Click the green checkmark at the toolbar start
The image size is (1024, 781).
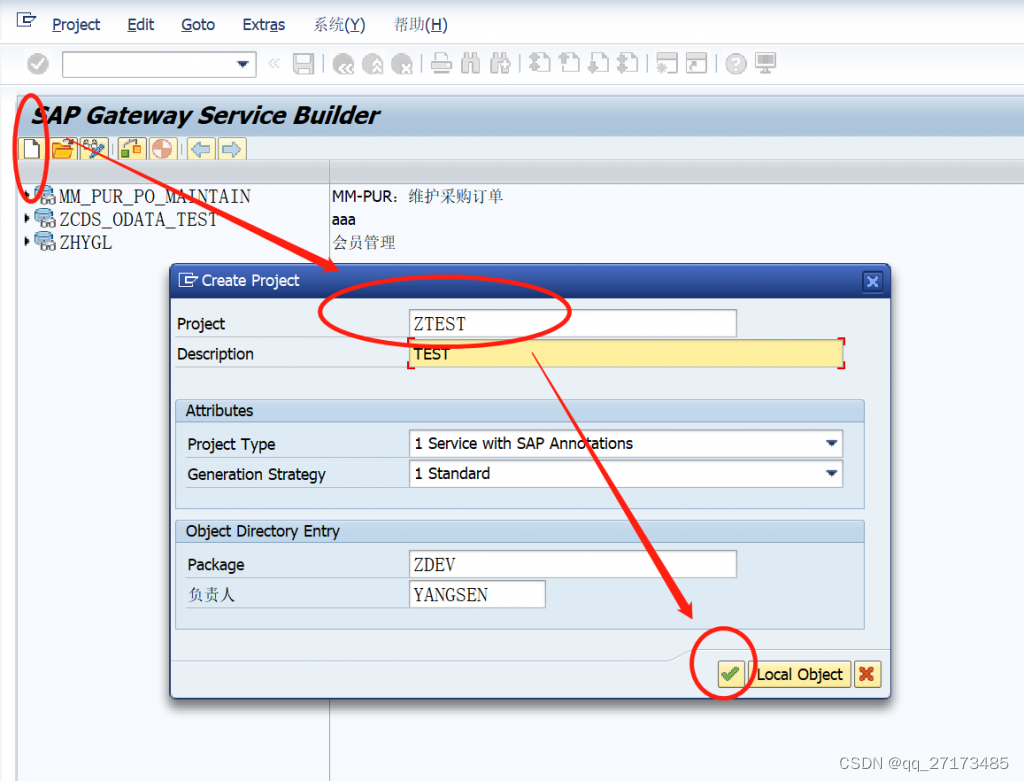tap(37, 63)
